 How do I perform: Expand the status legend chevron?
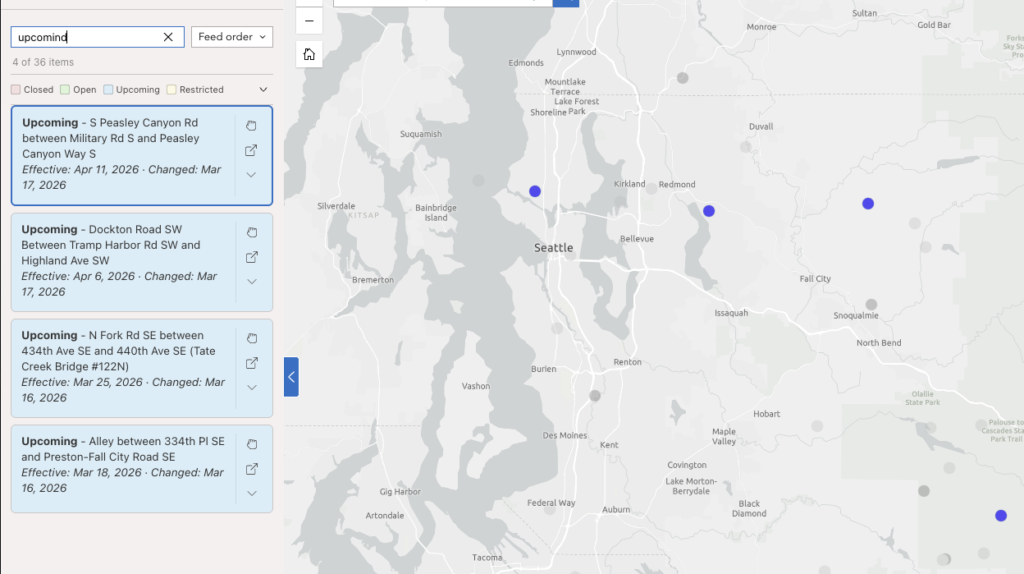pyautogui.click(x=264, y=90)
